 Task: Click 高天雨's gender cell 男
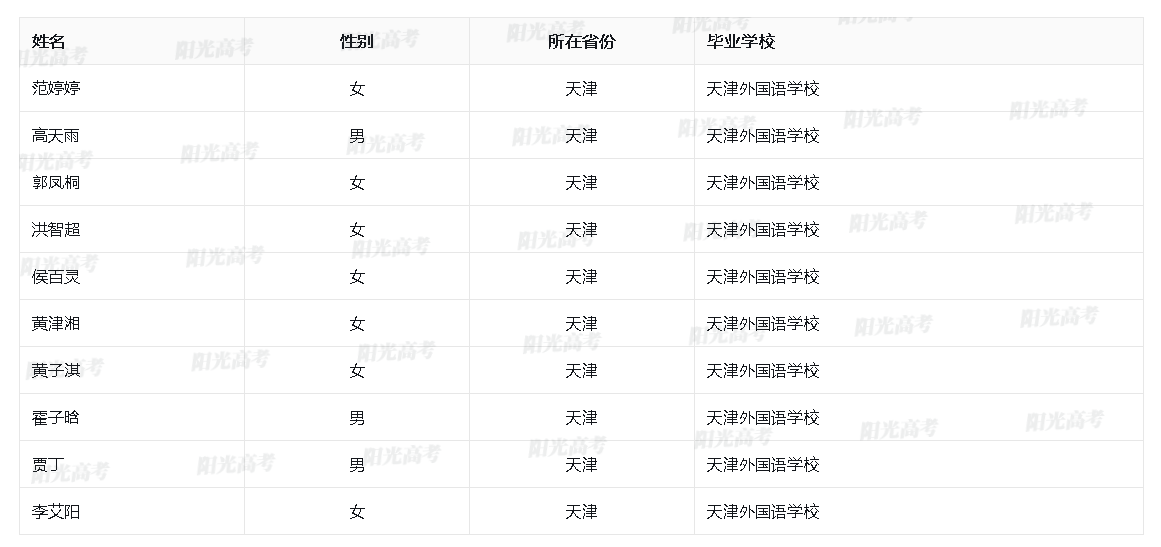[x=357, y=135]
